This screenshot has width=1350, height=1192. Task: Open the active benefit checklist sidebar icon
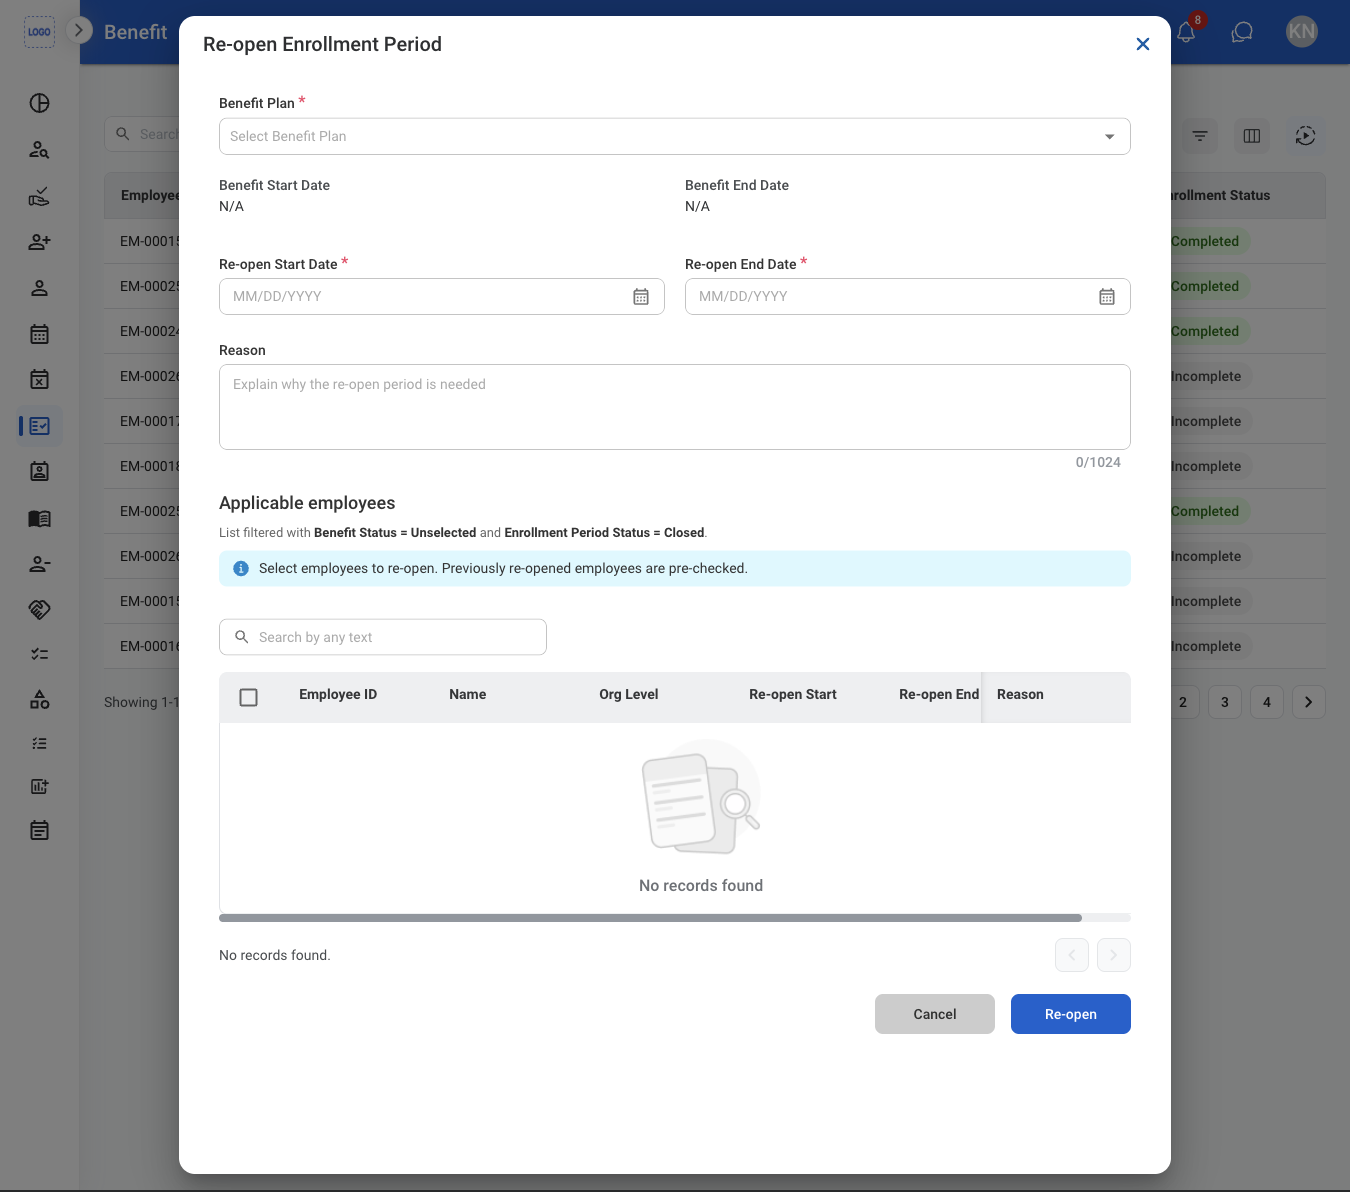tap(40, 426)
